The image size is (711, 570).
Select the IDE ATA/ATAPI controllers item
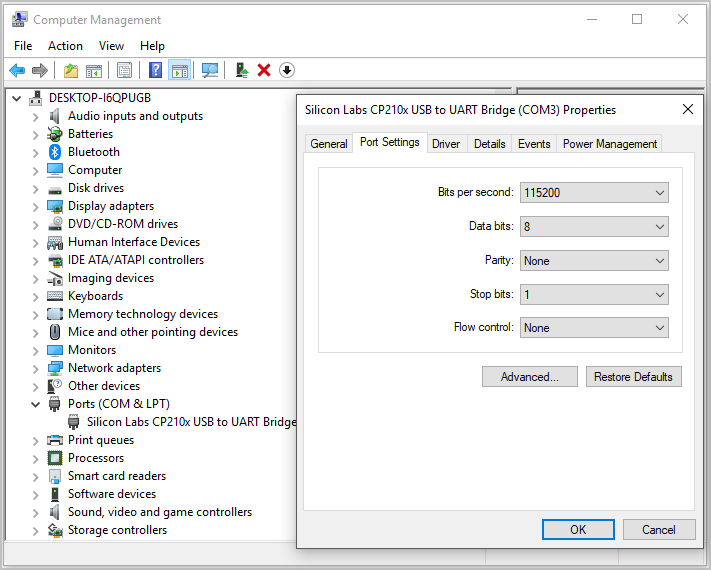(136, 260)
